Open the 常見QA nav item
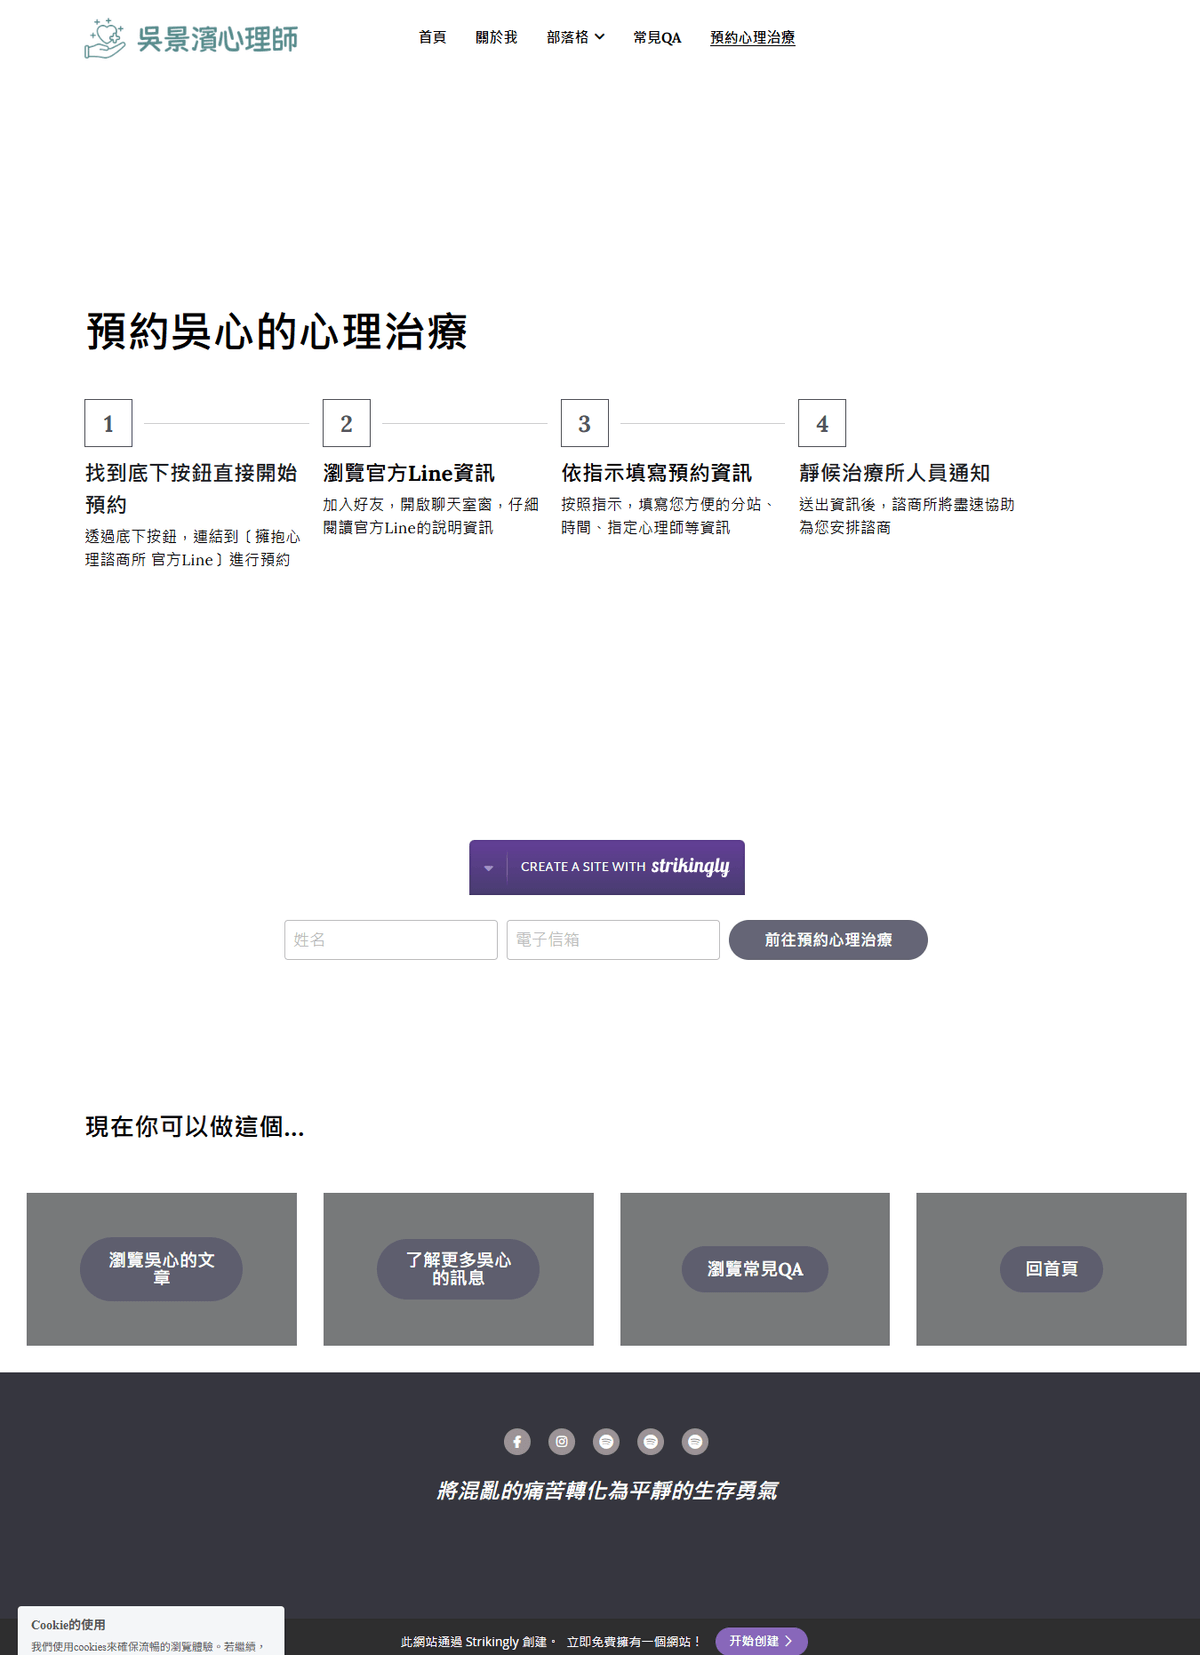The width and height of the screenshot is (1200, 1655). click(657, 37)
